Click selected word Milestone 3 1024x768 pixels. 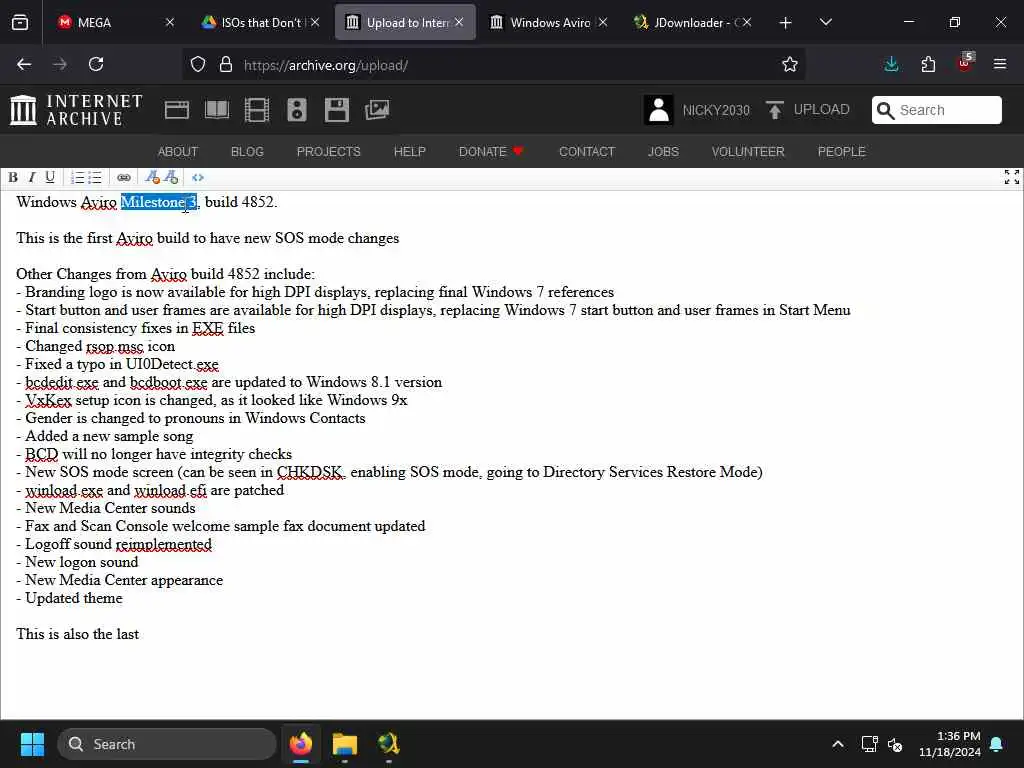159,202
